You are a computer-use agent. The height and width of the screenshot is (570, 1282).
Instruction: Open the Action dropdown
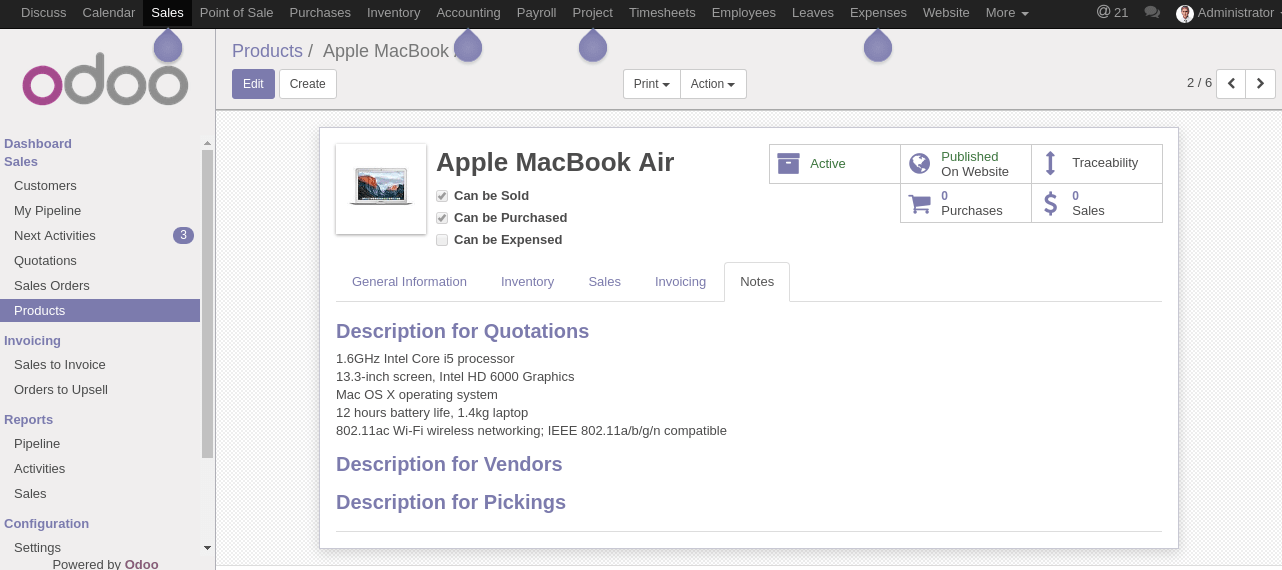click(x=713, y=84)
